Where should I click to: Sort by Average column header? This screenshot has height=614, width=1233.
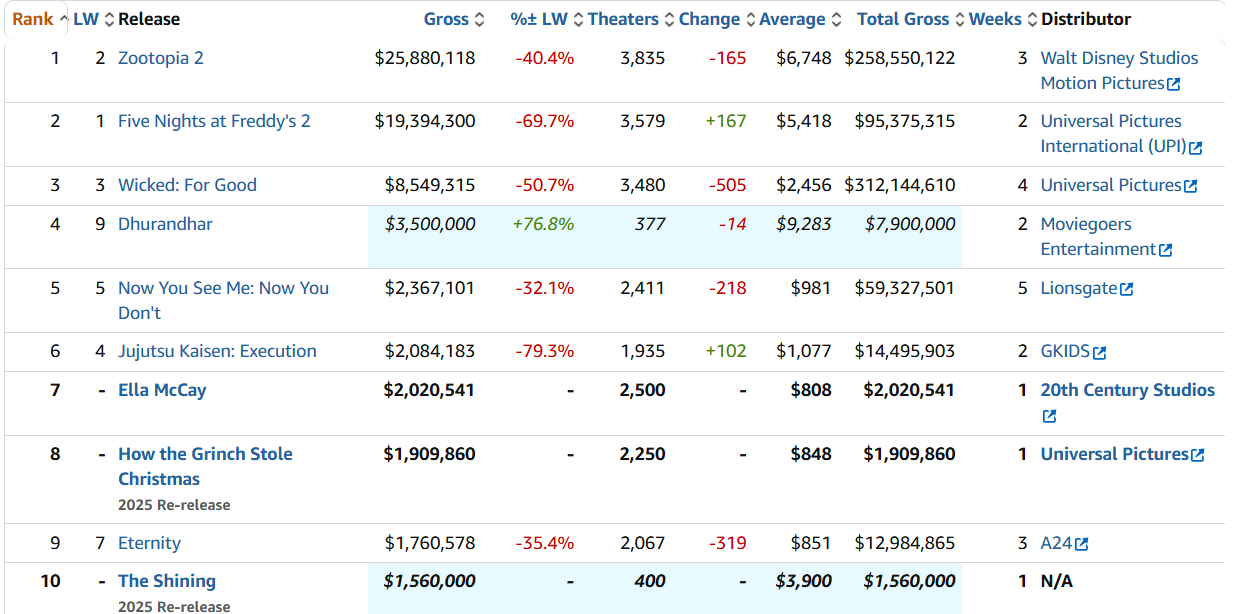pyautogui.click(x=792, y=19)
